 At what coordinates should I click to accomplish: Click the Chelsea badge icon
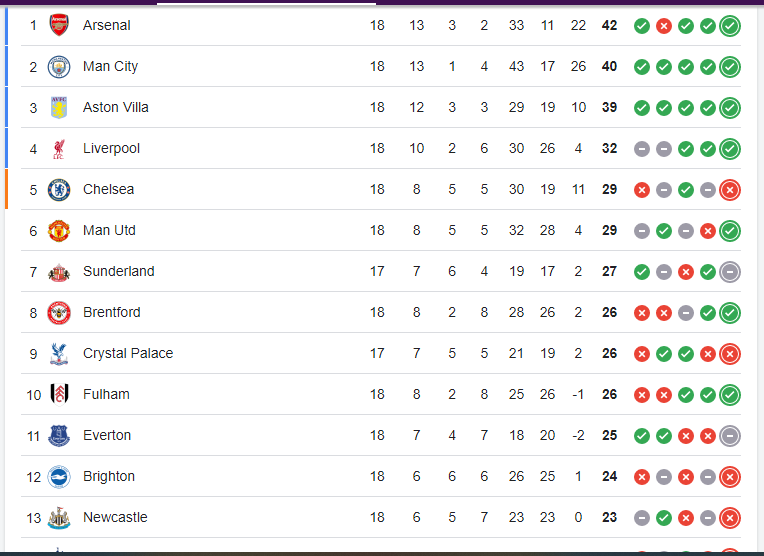tap(60, 189)
